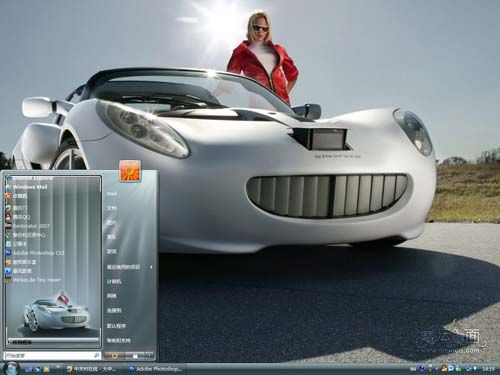
Task: Launch Tencent QQ with penguin icon
Action: pyautogui.click(x=18, y=217)
